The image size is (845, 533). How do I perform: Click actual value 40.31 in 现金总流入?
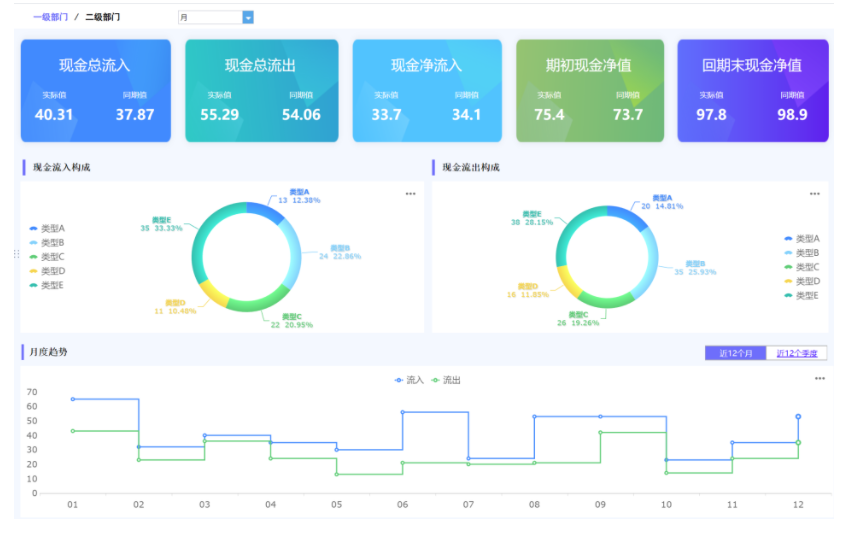coord(54,115)
